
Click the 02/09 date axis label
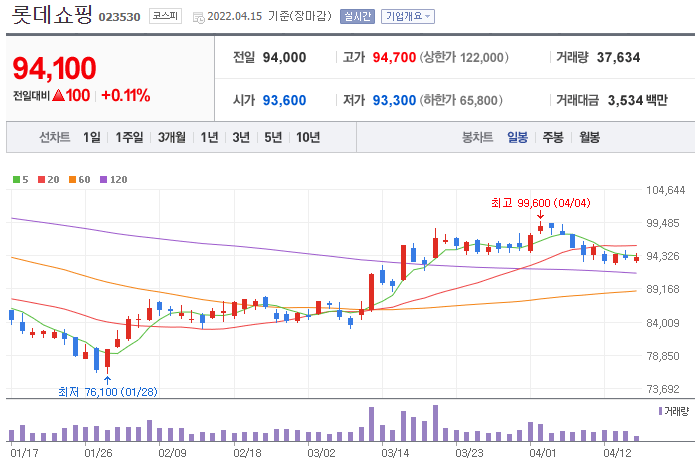172,453
